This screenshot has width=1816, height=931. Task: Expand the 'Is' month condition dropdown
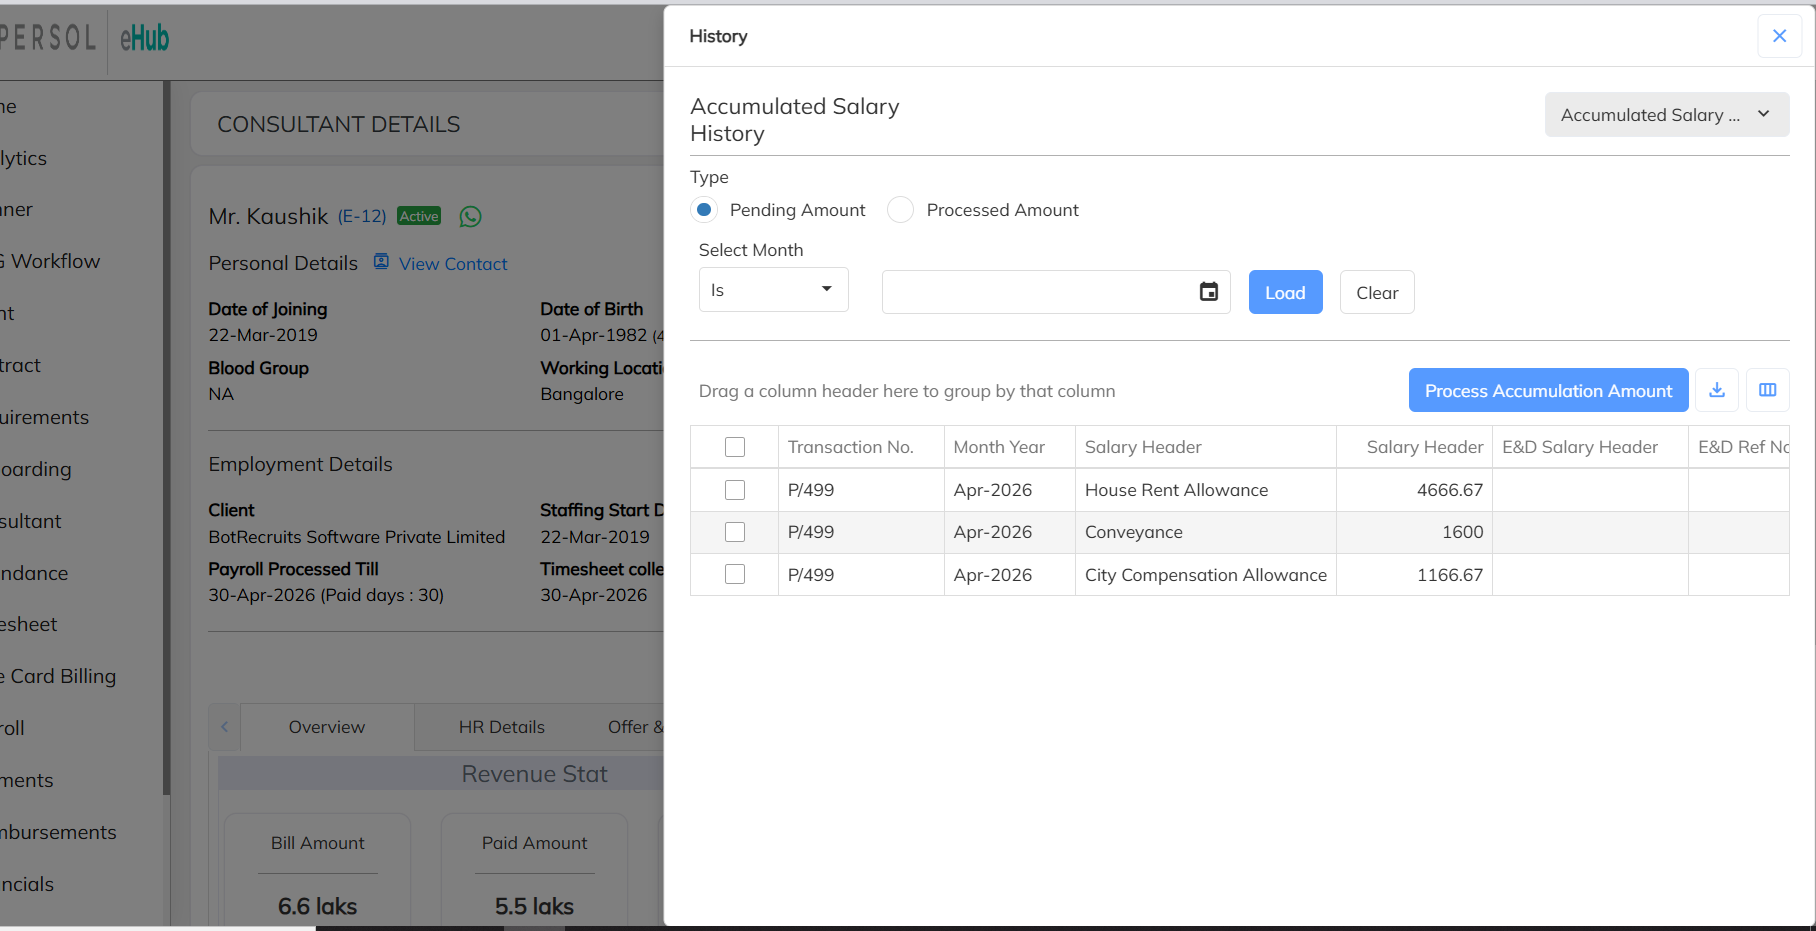point(773,290)
